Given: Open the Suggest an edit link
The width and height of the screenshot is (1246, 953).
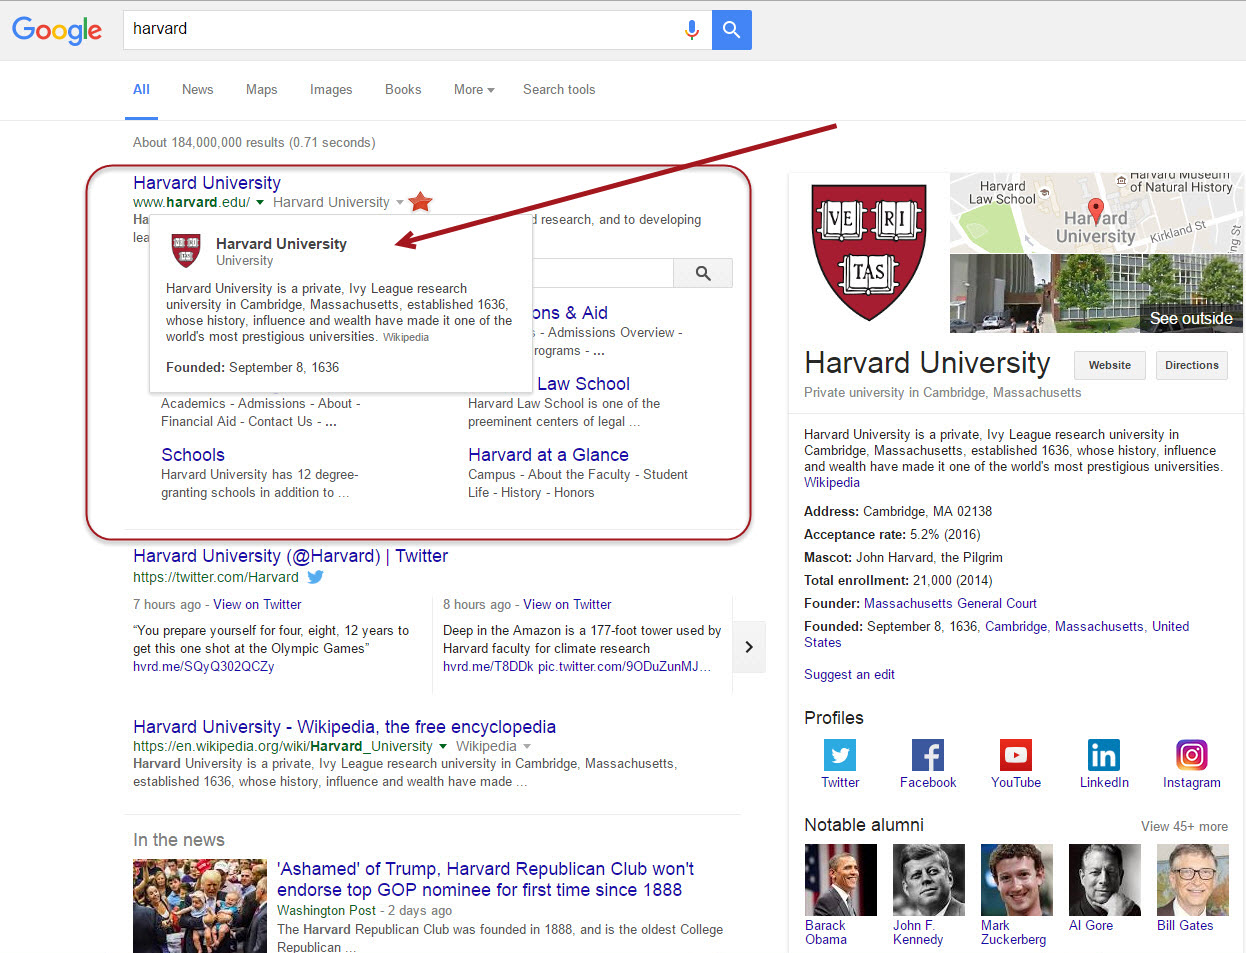Looking at the screenshot, I should [x=849, y=675].
